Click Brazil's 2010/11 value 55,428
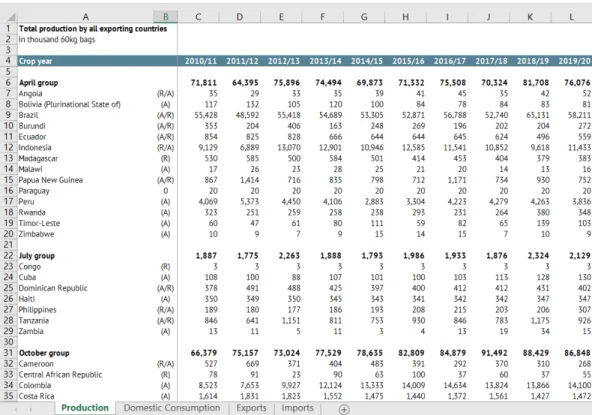This screenshot has height=415, width=592. [198, 115]
